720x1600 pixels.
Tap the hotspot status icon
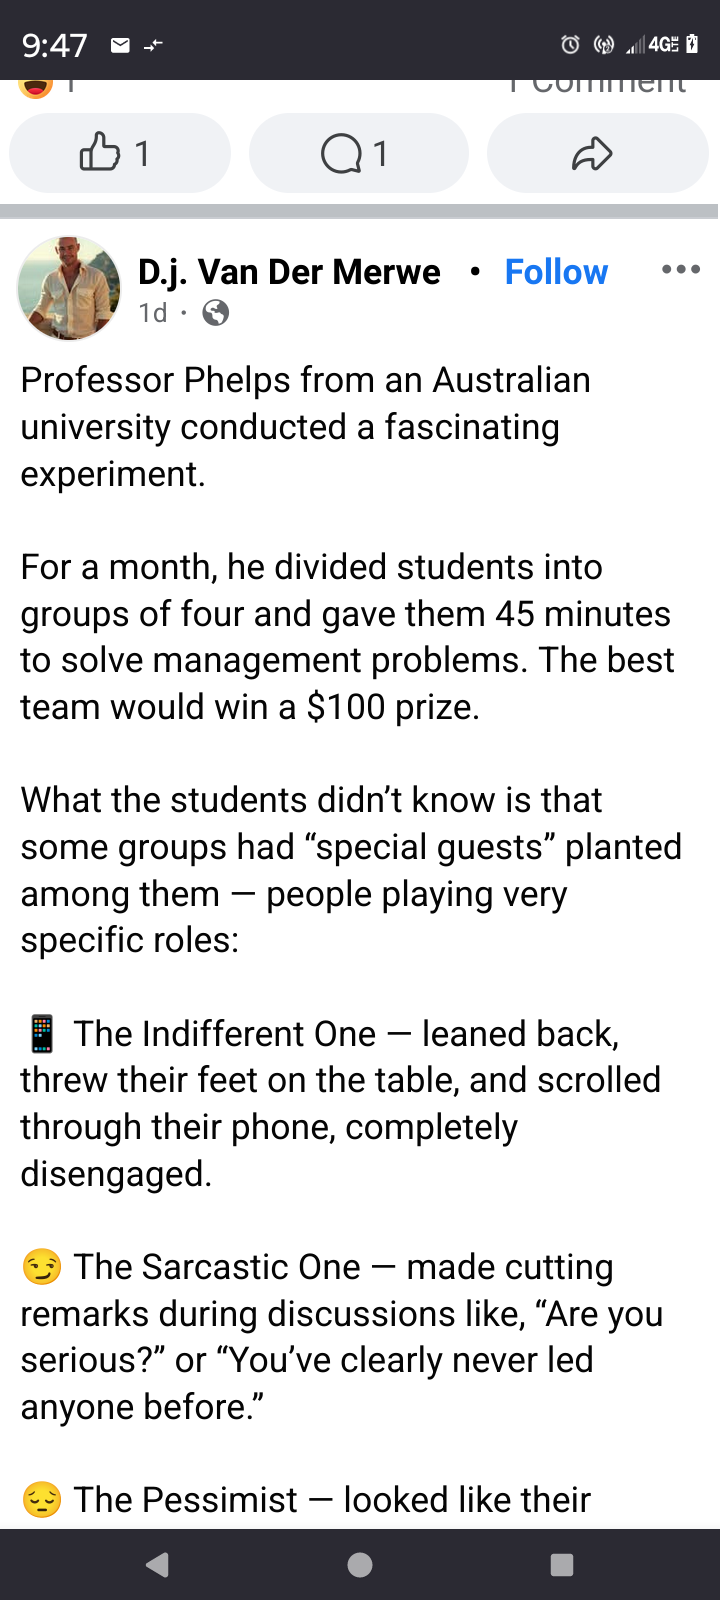[x=603, y=44]
